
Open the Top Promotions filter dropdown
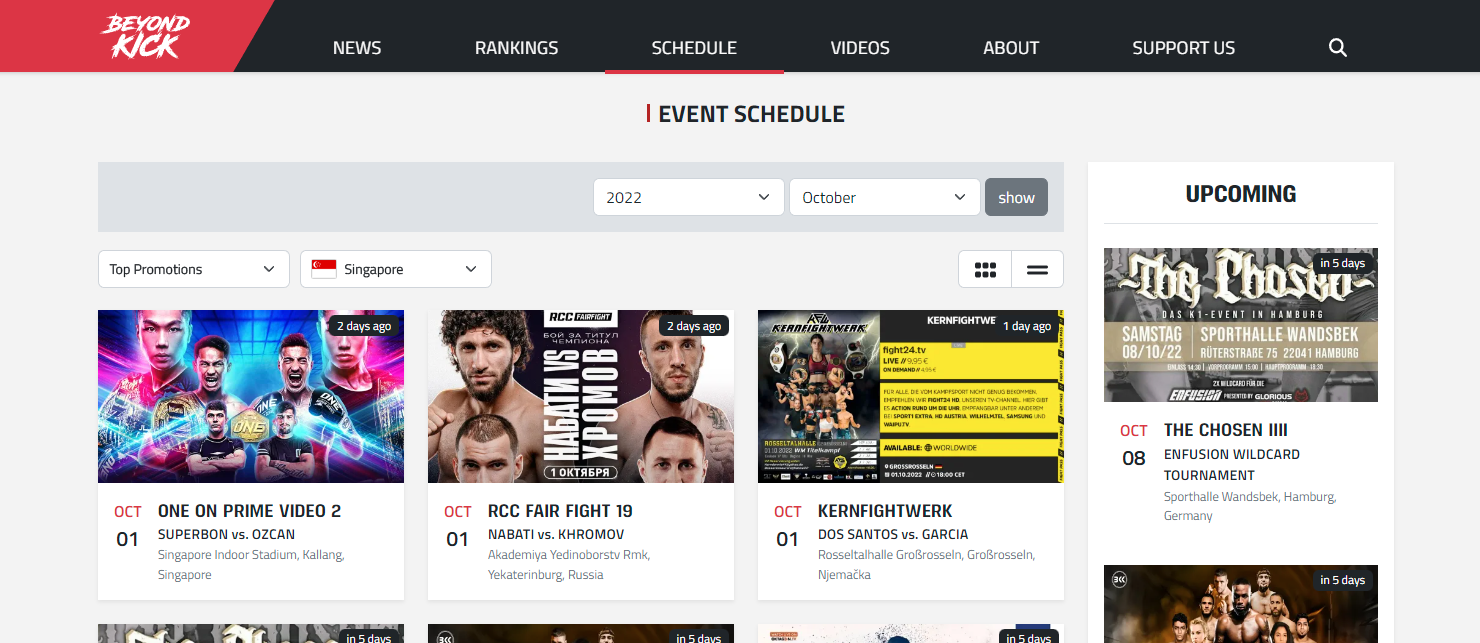click(194, 269)
